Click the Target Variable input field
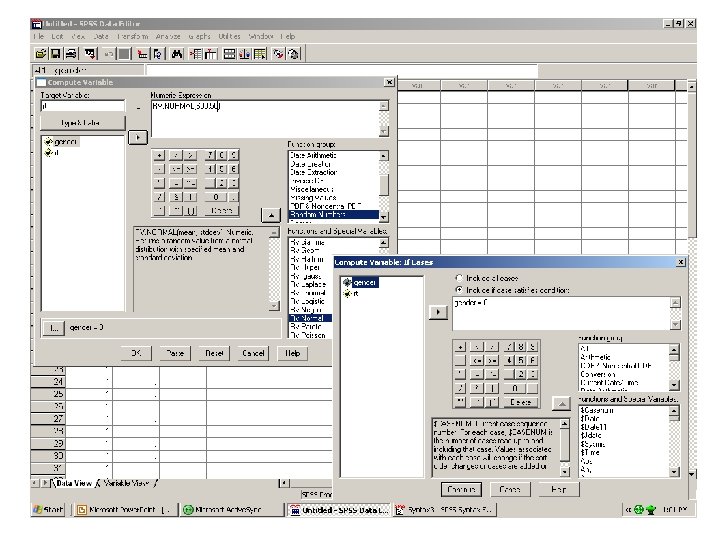Viewport: 720px width, 540px height. click(83, 106)
